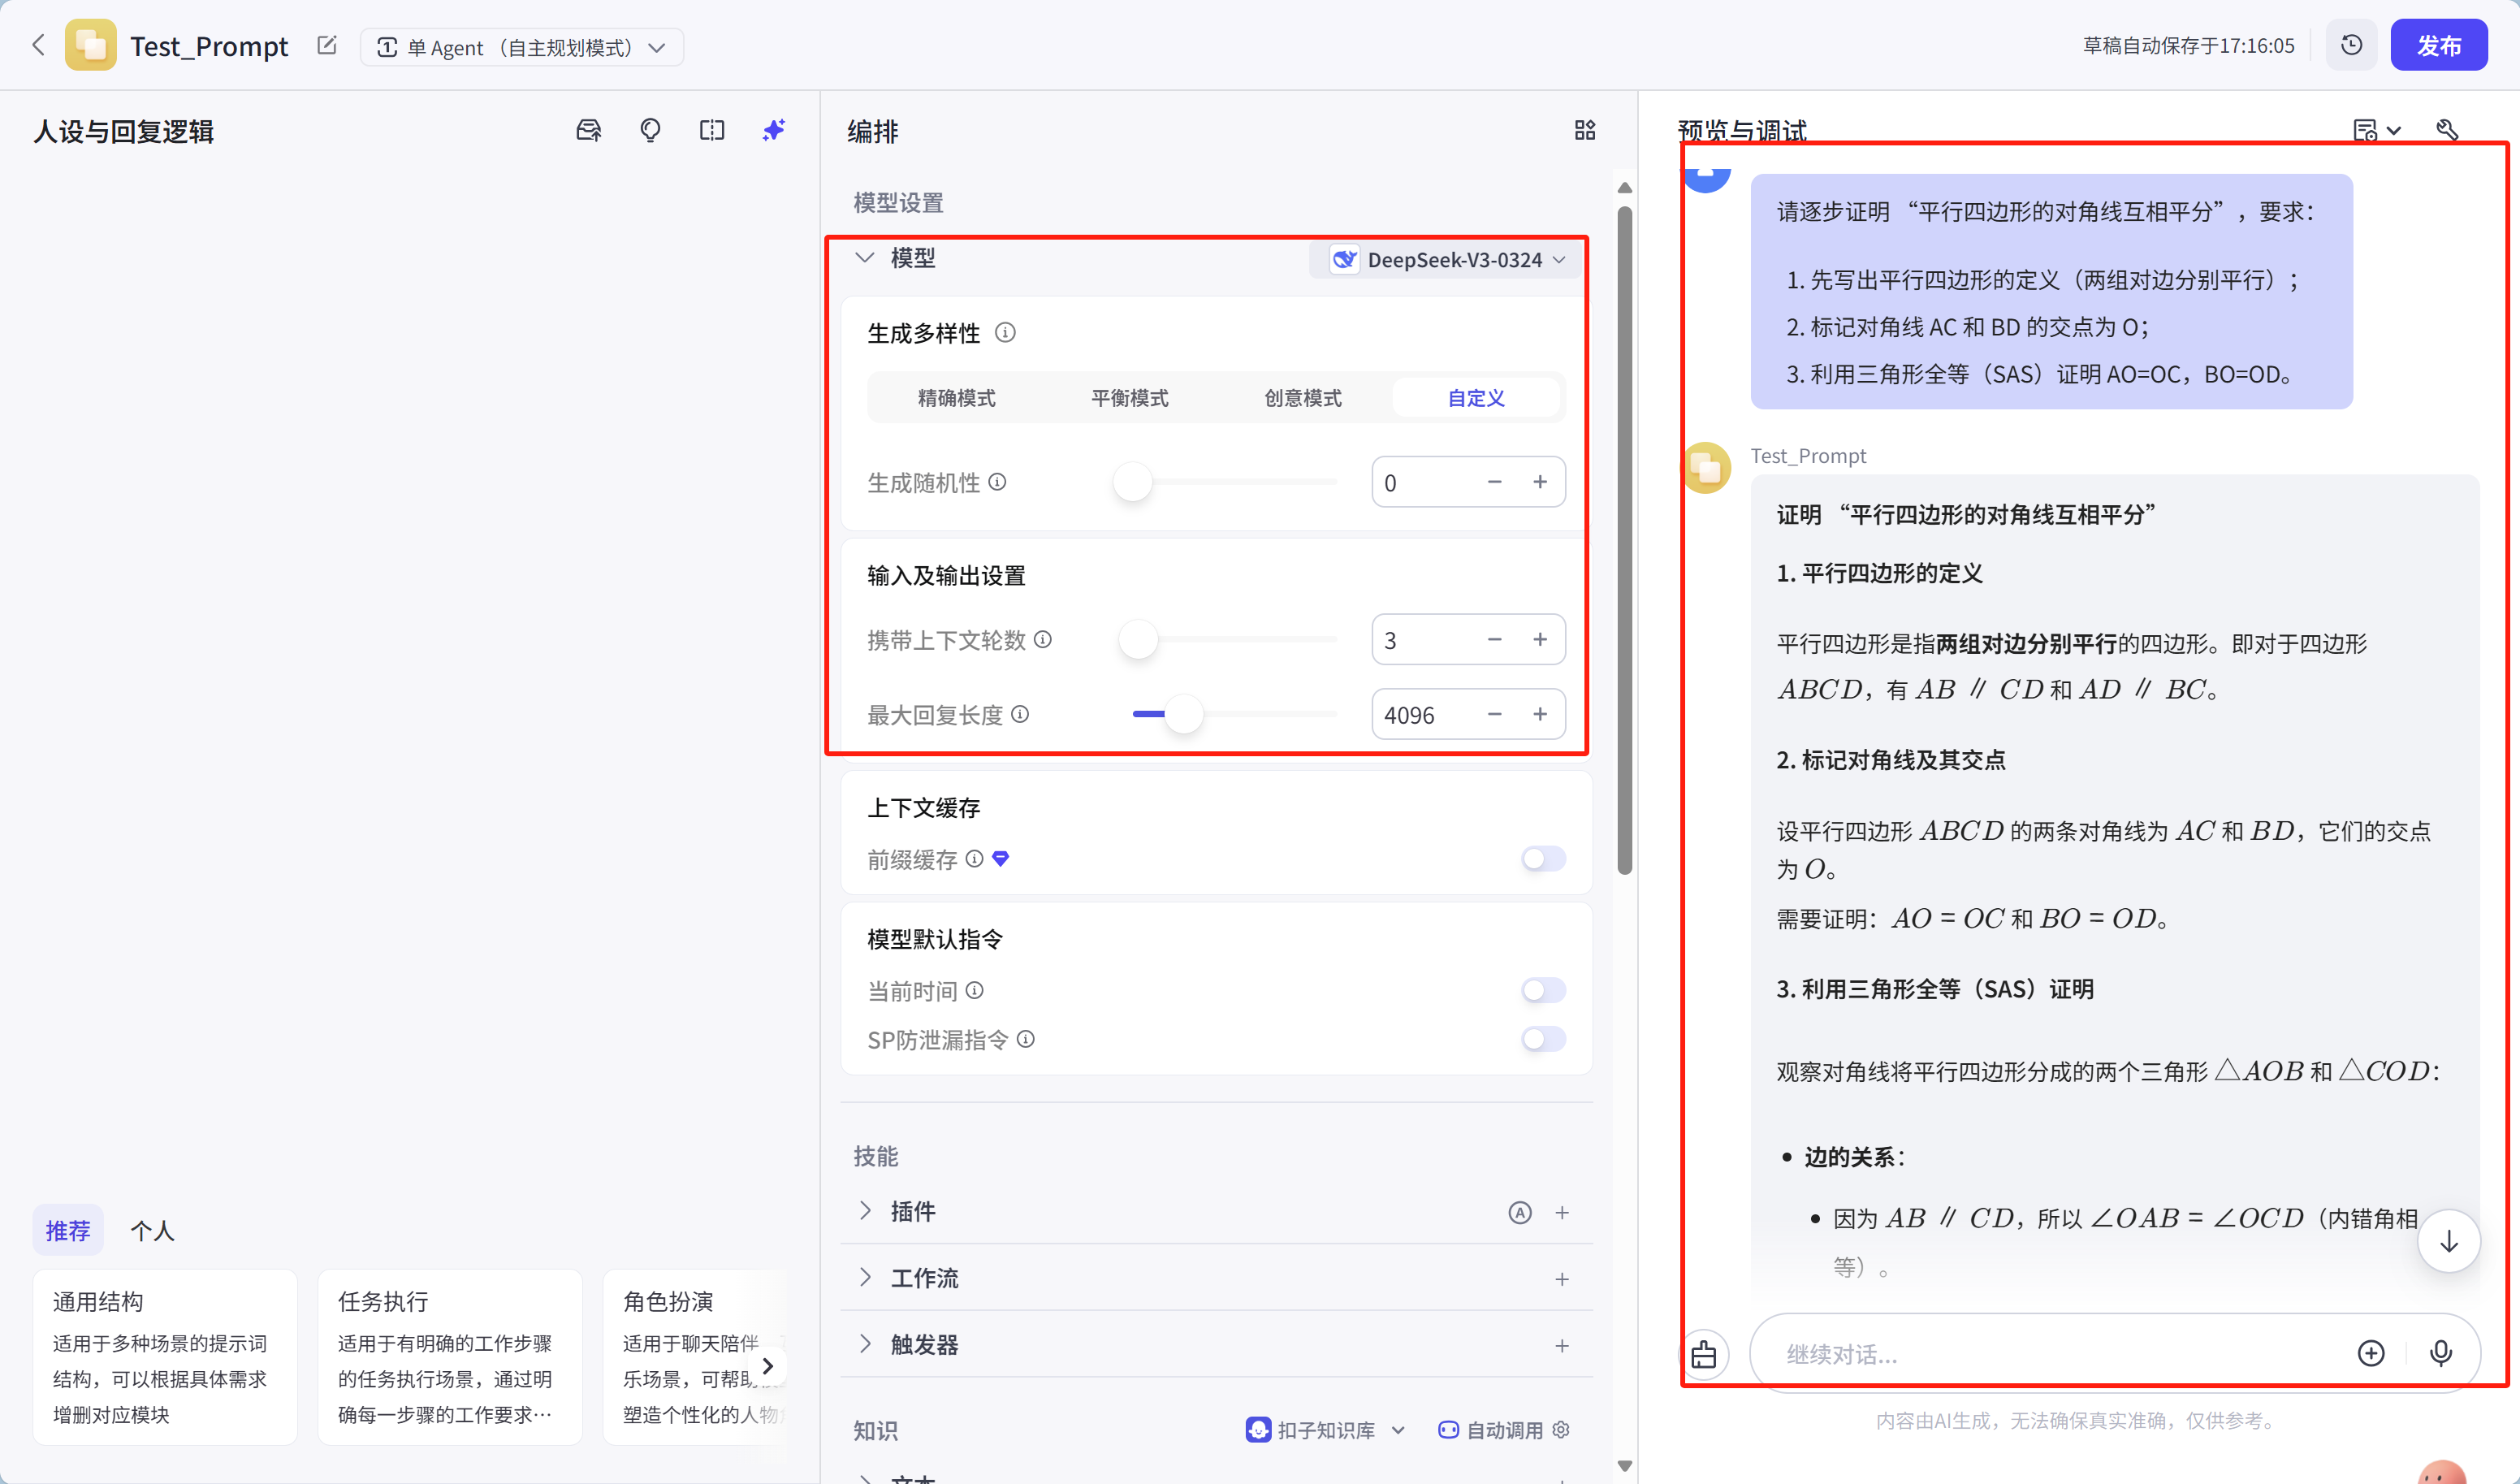Click the debug wrench icon
This screenshot has width=2520, height=1484.
pos(2446,130)
